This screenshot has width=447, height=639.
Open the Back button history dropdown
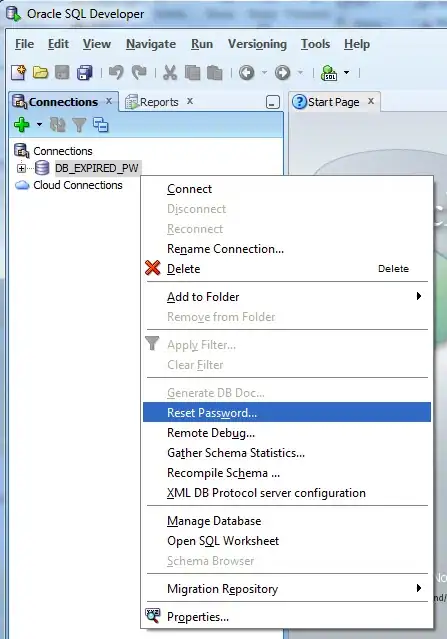[x=264, y=73]
